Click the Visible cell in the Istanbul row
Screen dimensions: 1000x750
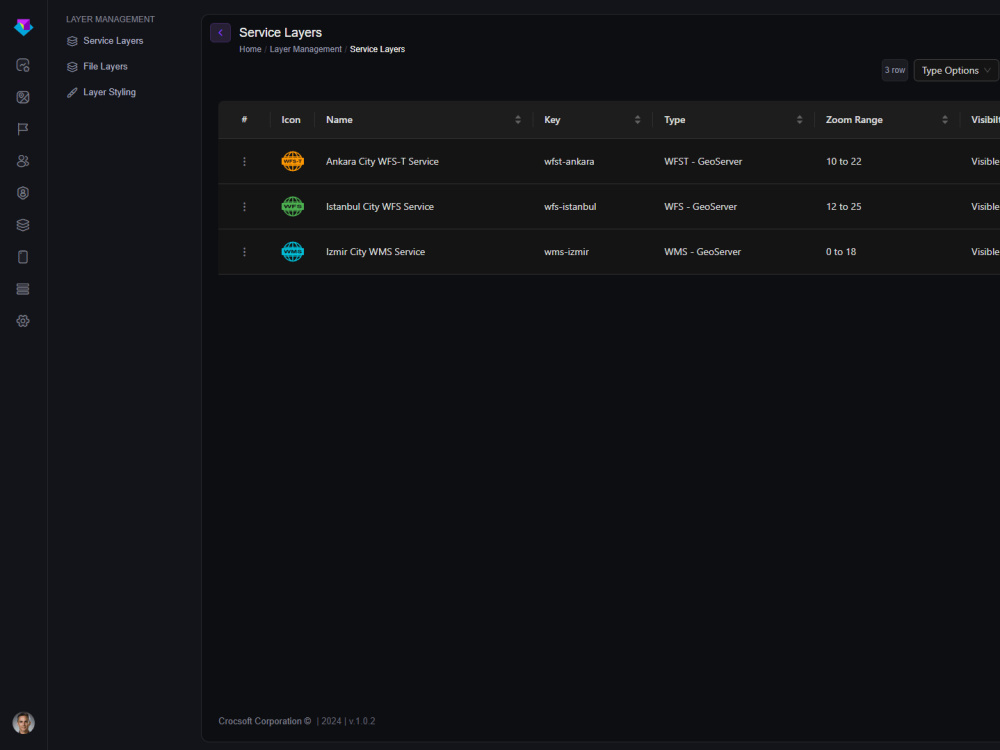tap(985, 207)
